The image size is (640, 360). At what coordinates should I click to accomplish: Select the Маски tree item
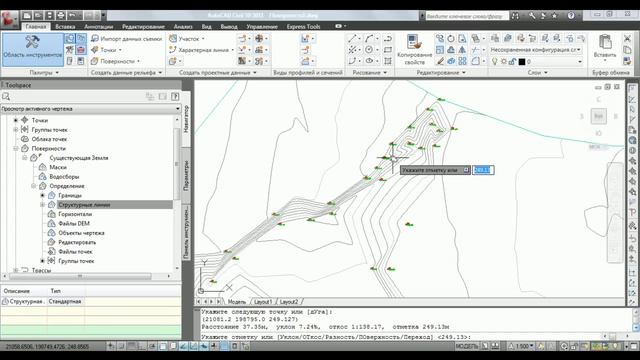point(58,167)
